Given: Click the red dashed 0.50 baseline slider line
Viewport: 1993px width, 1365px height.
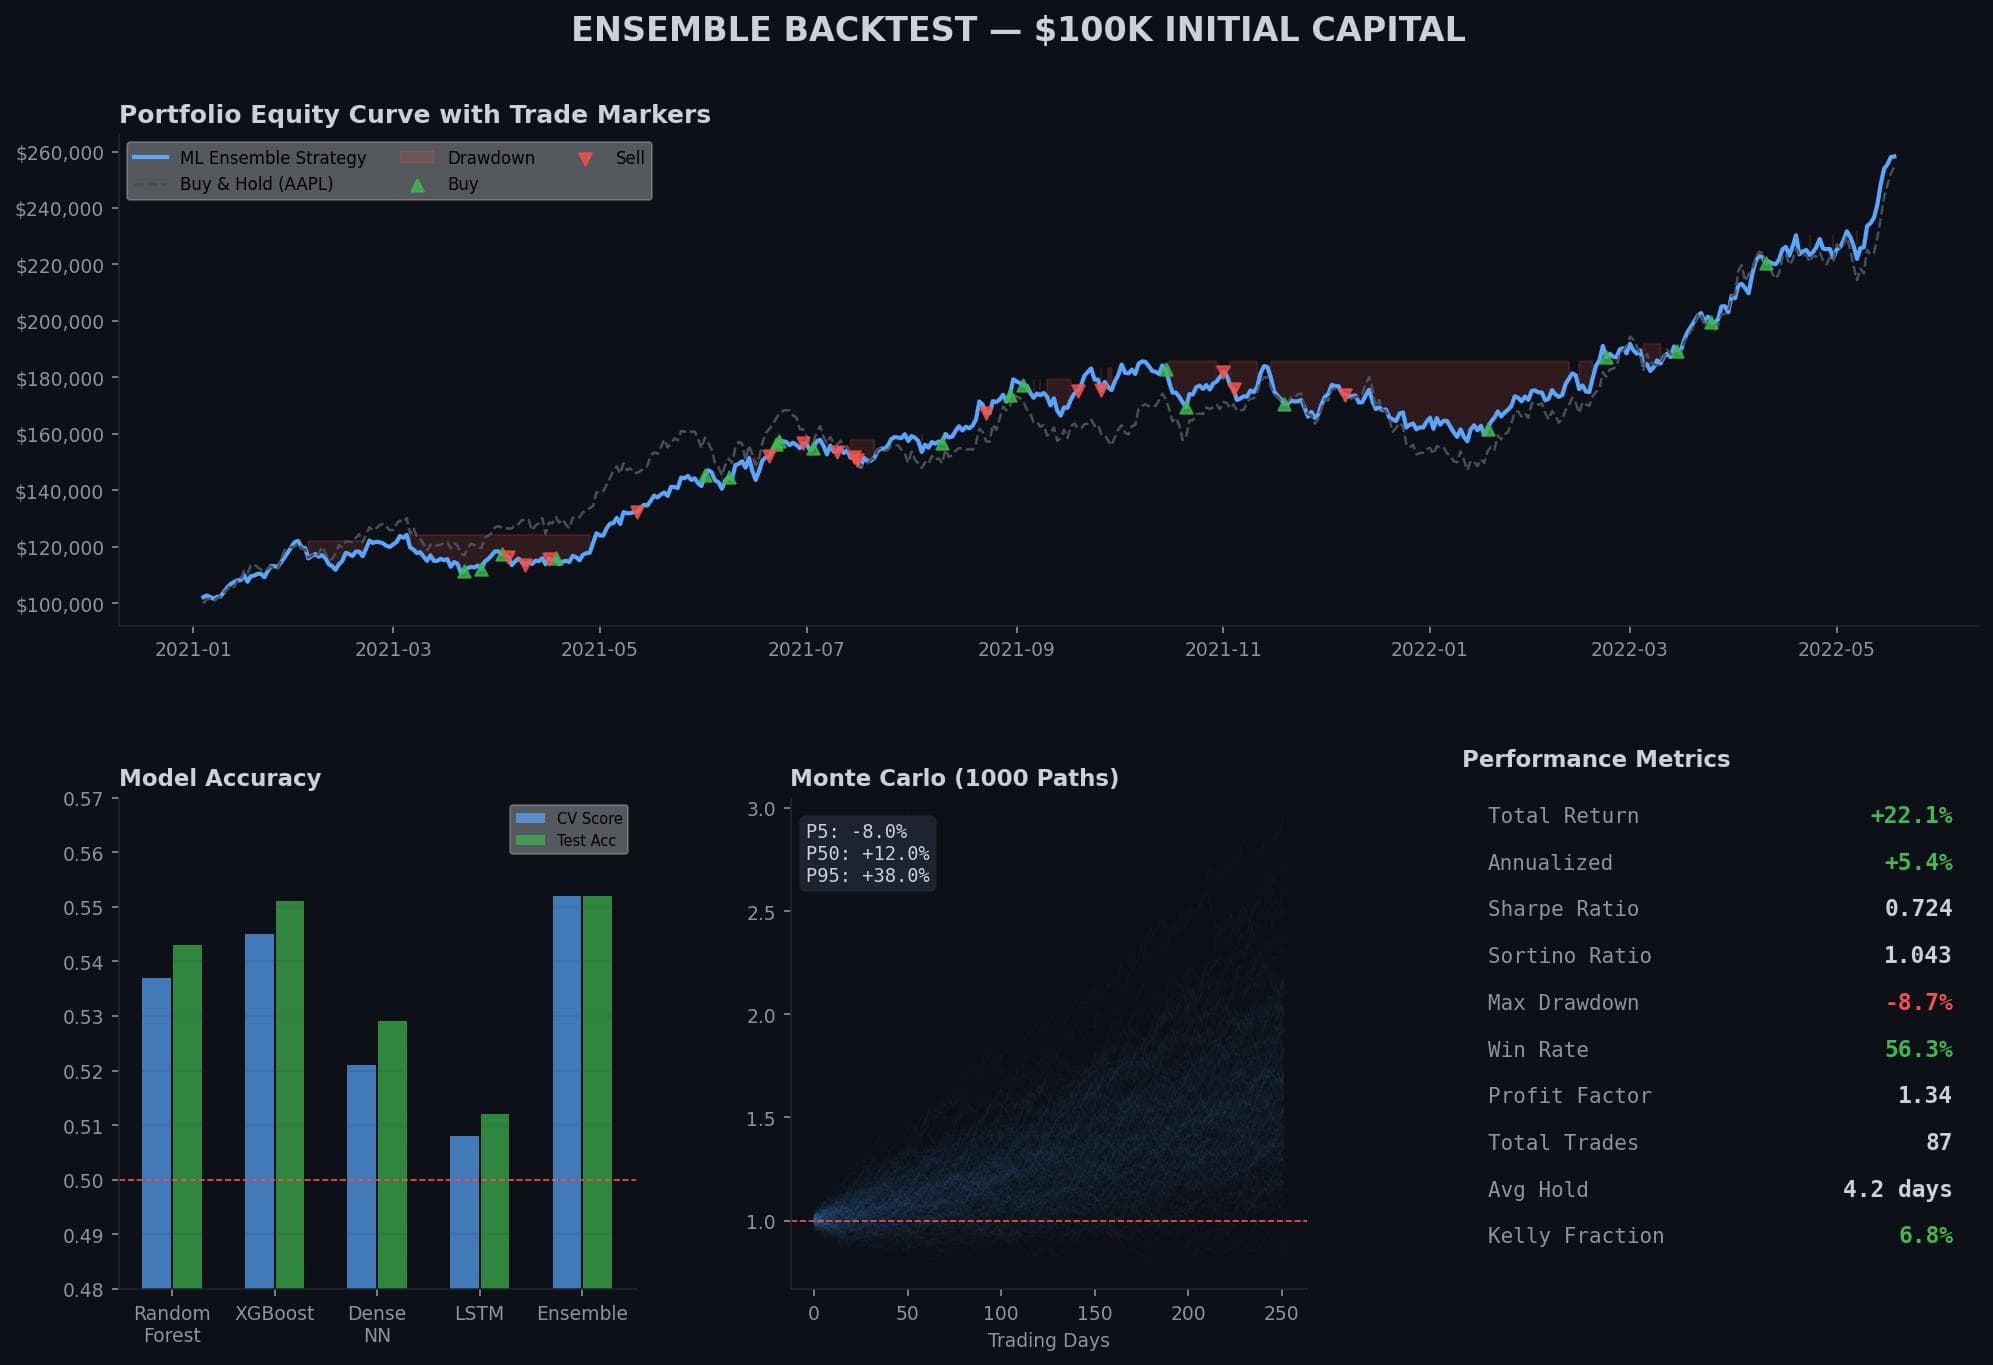Looking at the screenshot, I should pos(380,1180).
